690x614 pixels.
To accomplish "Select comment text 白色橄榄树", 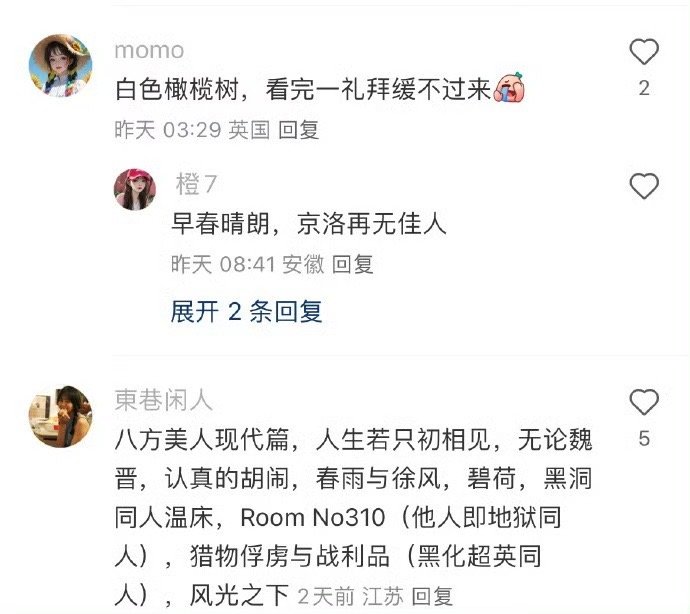I will (177, 89).
